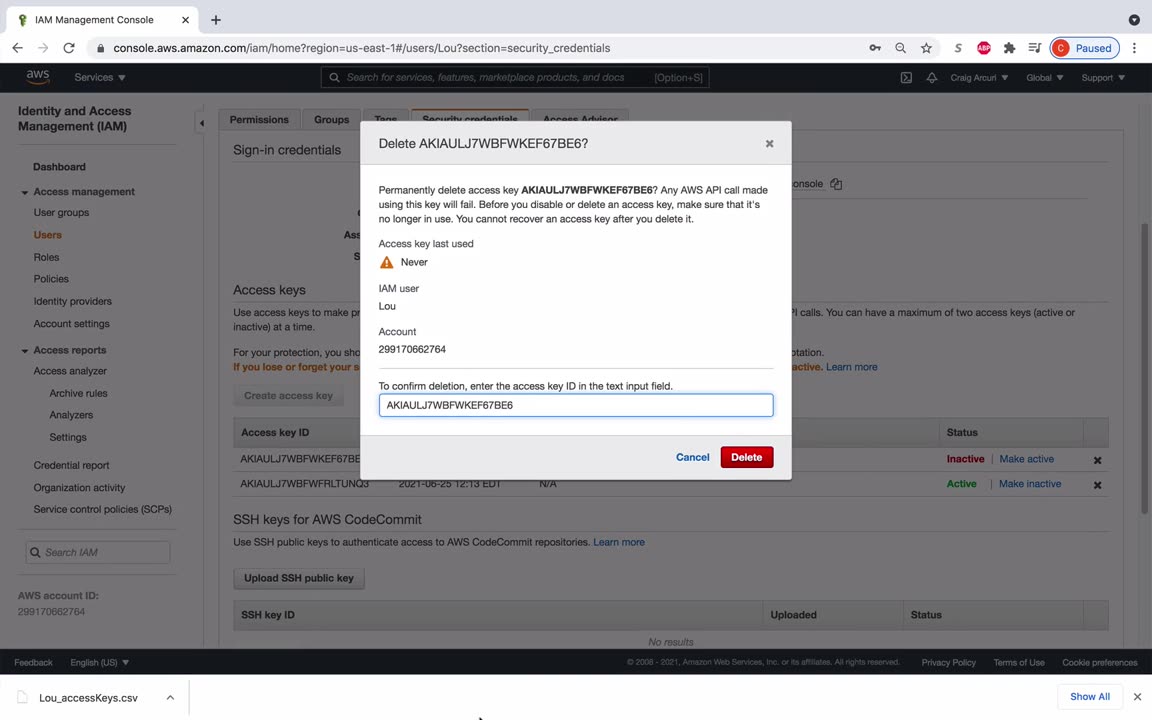This screenshot has width=1152, height=720.
Task: Open the extensions puzzle icon
Action: (x=1009, y=48)
